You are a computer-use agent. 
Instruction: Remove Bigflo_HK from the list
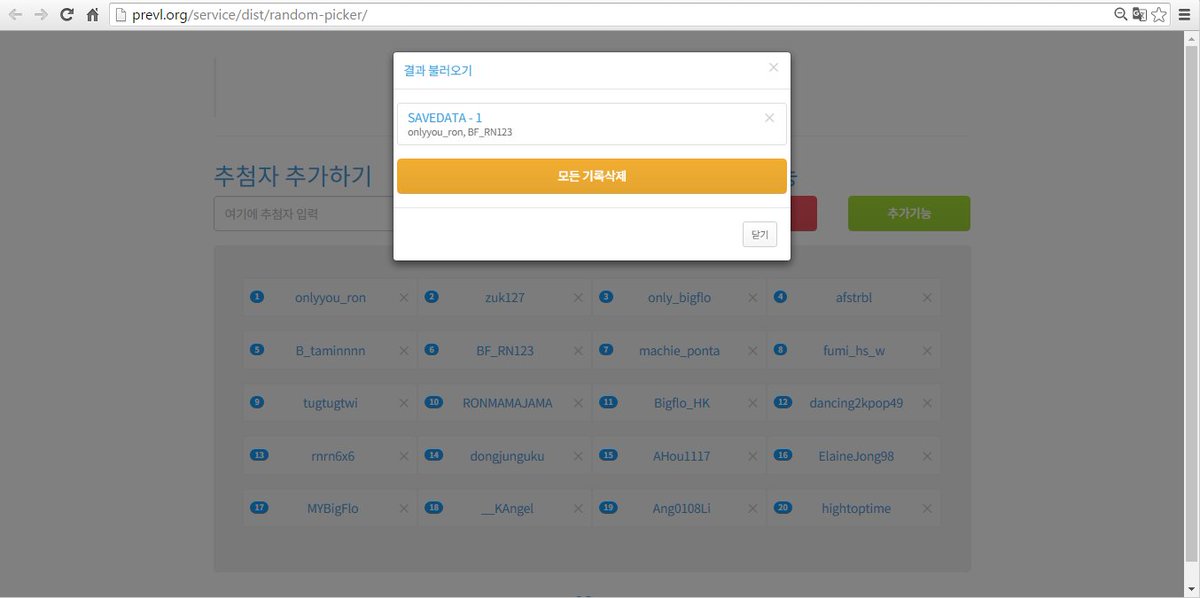pyautogui.click(x=753, y=403)
